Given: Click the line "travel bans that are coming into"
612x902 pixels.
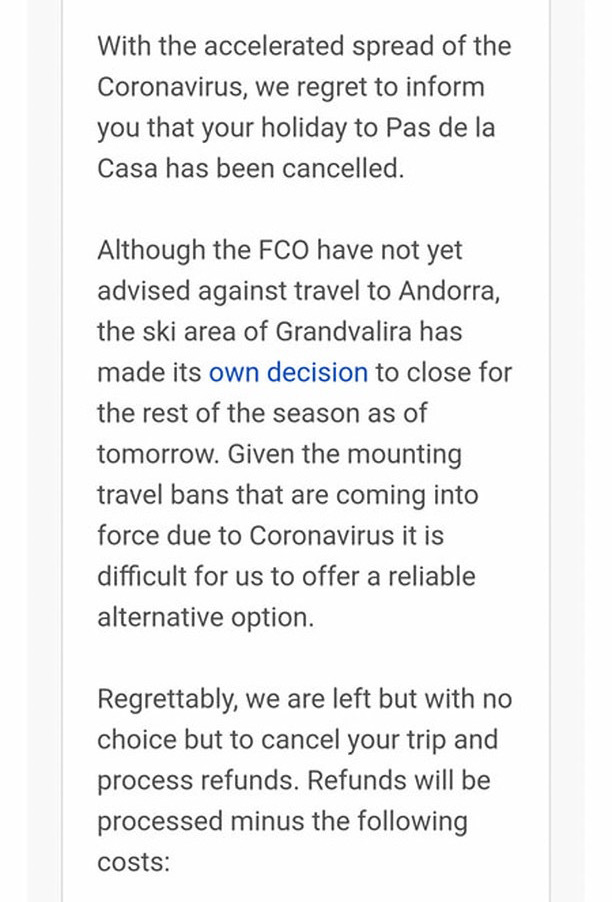Looking at the screenshot, I should [288, 495].
